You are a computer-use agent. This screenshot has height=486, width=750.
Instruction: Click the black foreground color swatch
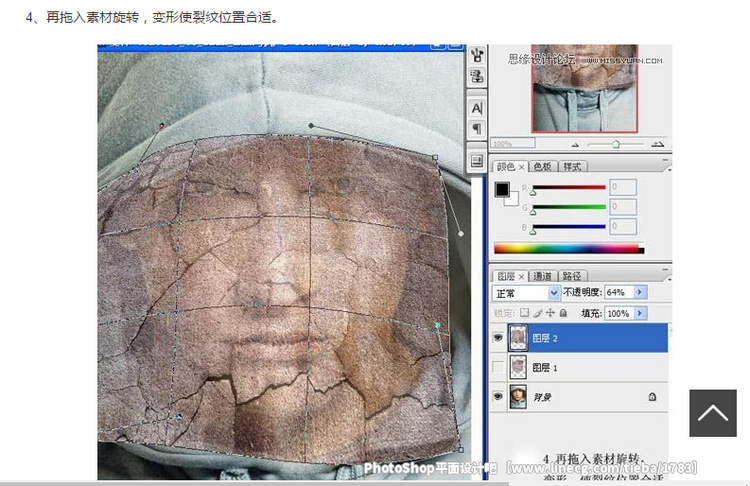coord(502,189)
